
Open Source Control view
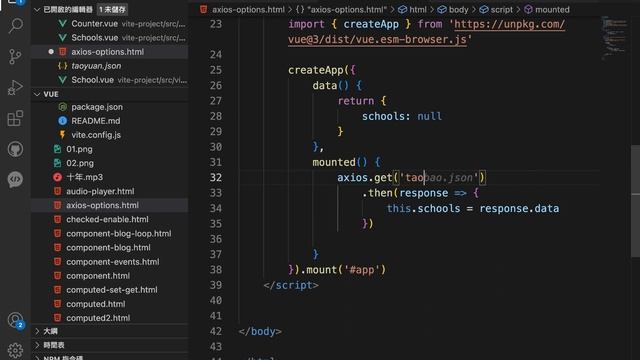[x=15, y=56]
